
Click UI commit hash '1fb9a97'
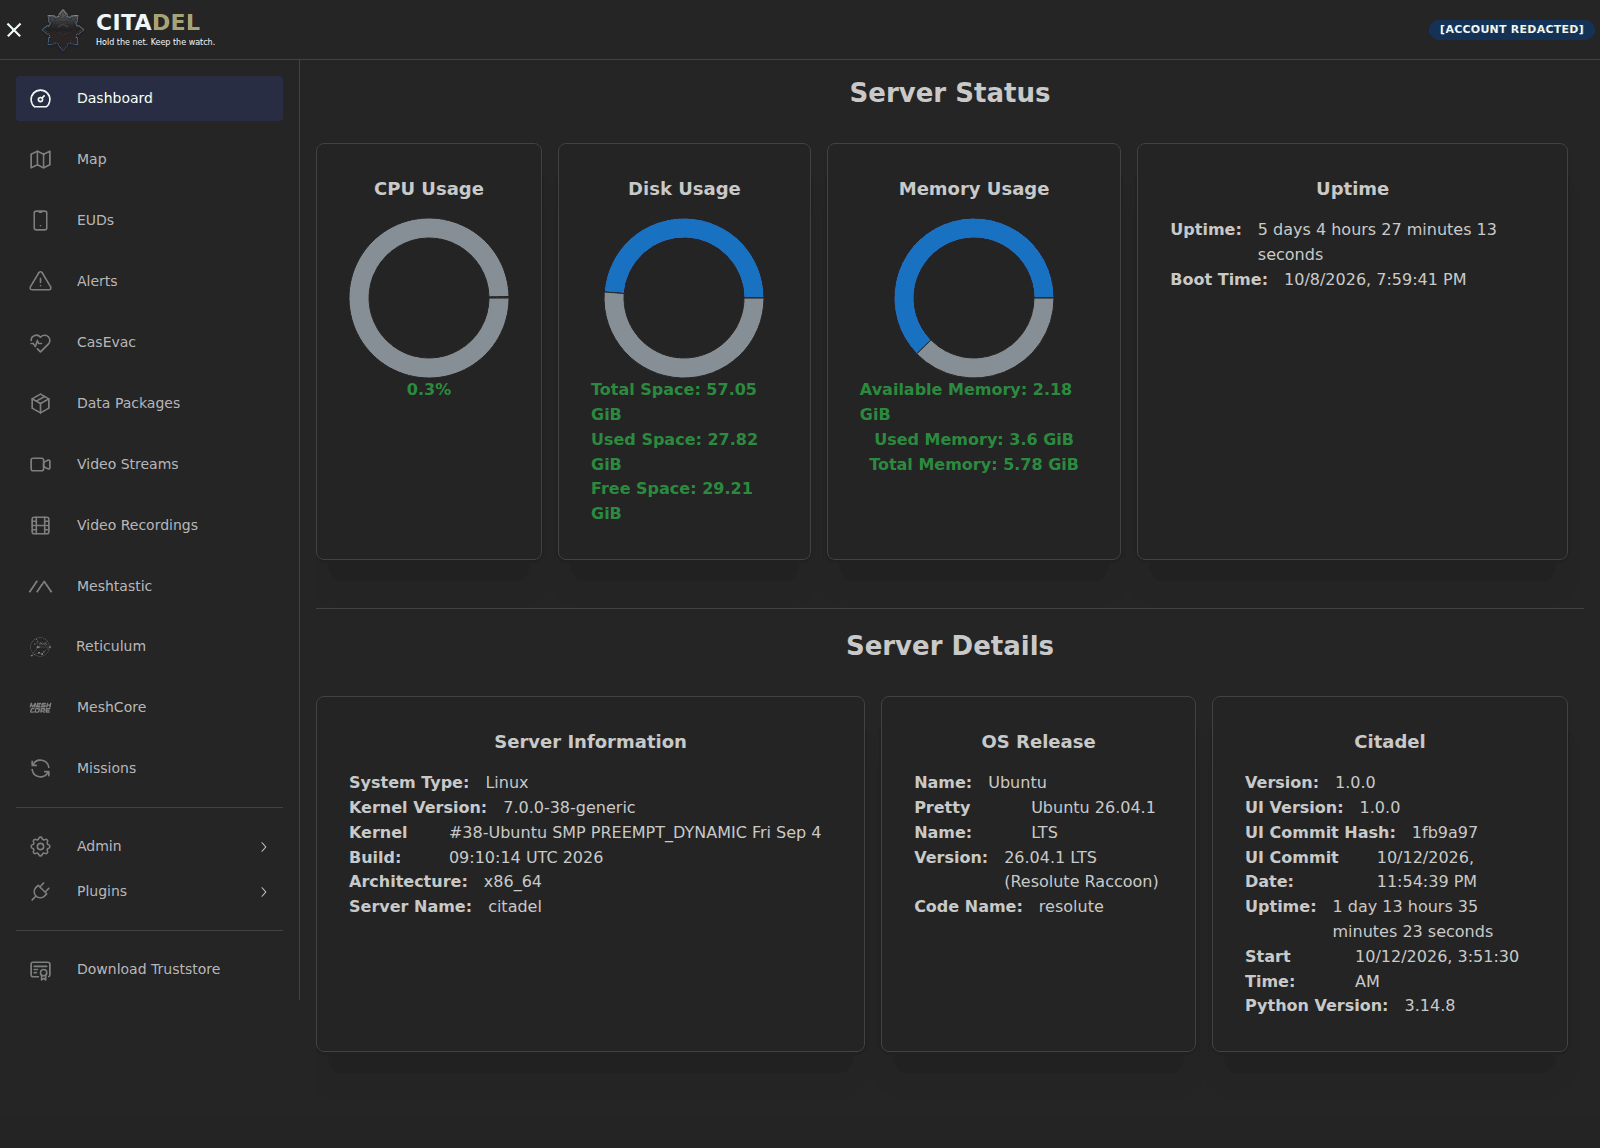pyautogui.click(x=1445, y=832)
